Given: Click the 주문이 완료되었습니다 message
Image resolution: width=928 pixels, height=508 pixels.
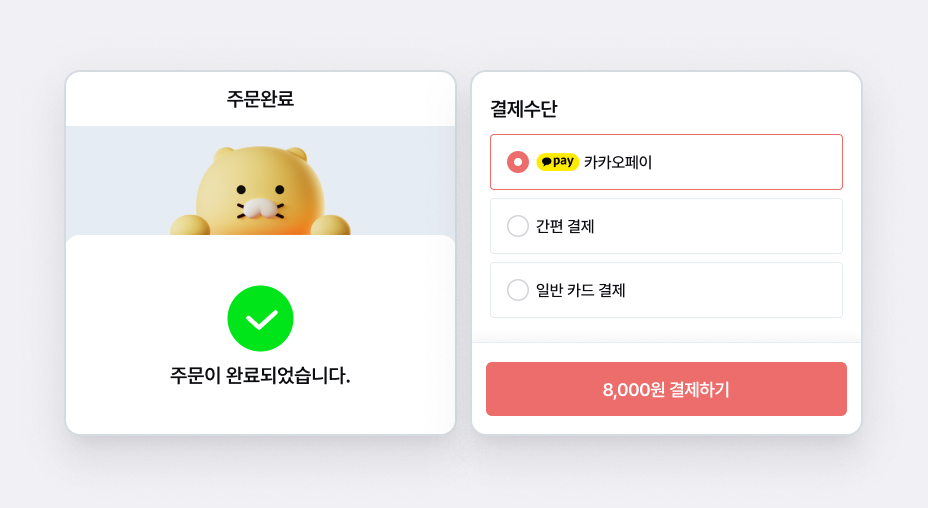Looking at the screenshot, I should pos(260,376).
